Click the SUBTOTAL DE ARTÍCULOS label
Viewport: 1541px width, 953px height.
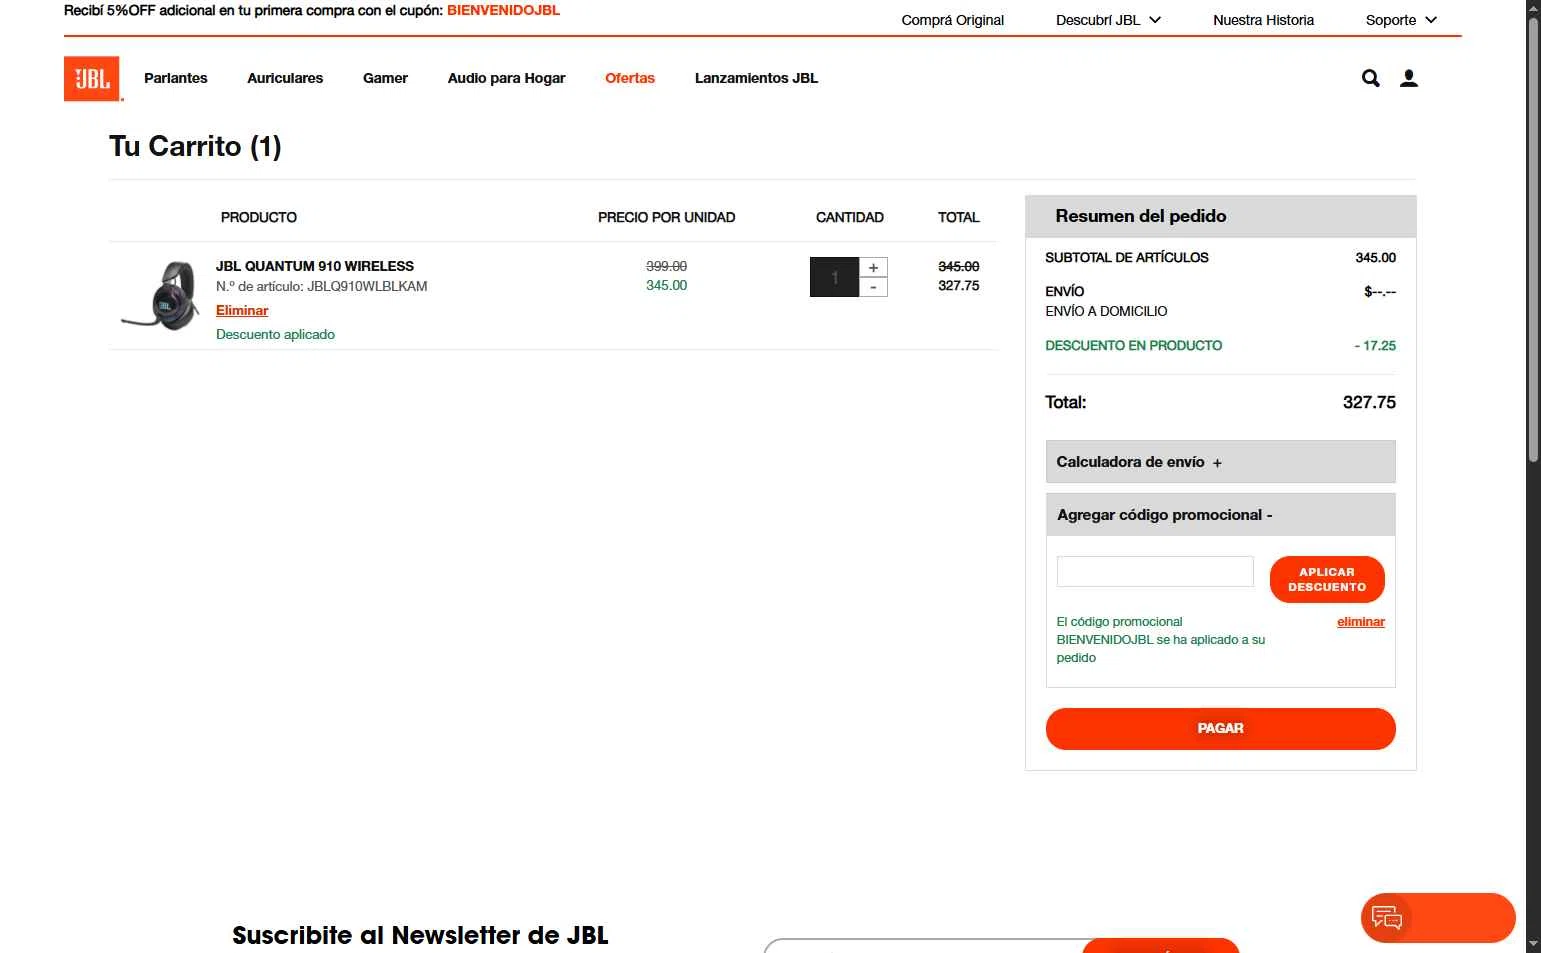point(1127,258)
